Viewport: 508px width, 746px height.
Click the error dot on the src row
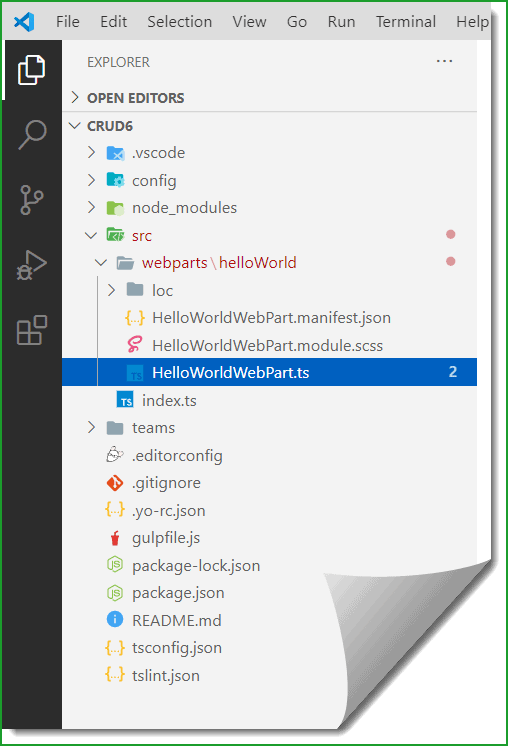450,235
